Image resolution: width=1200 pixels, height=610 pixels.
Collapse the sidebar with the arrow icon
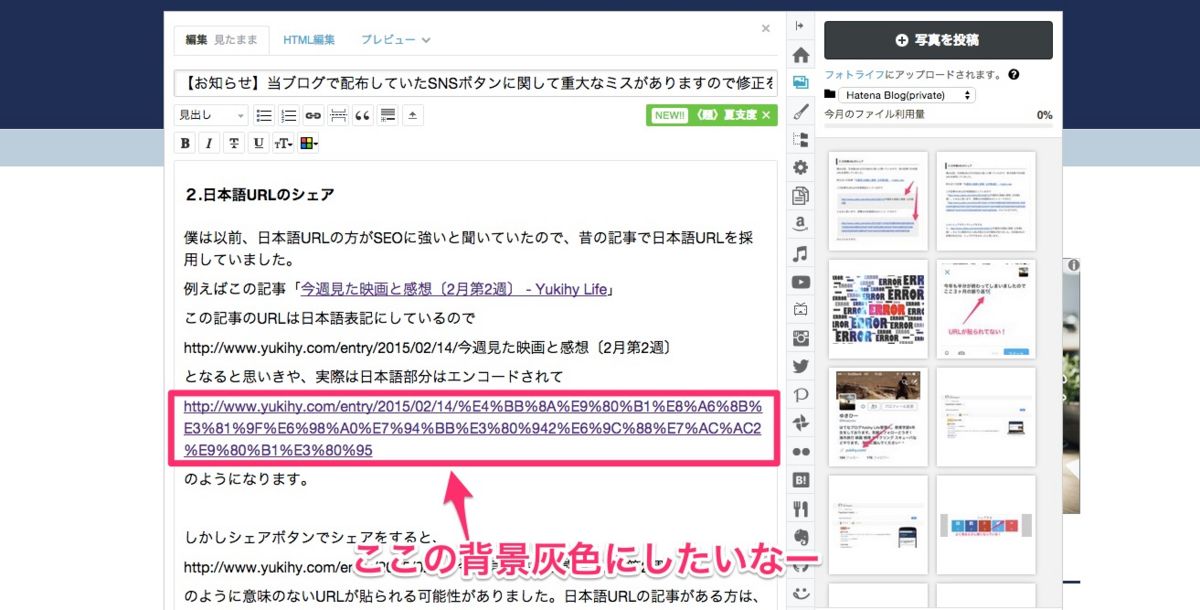[800, 26]
